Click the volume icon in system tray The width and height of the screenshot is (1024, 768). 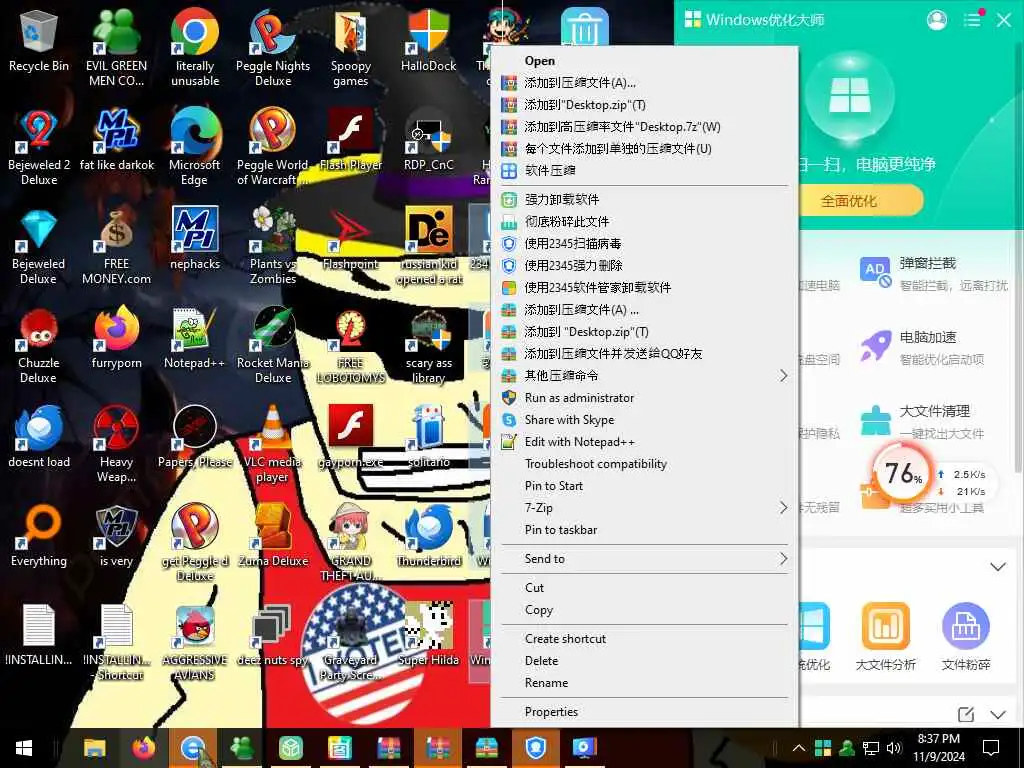click(894, 748)
